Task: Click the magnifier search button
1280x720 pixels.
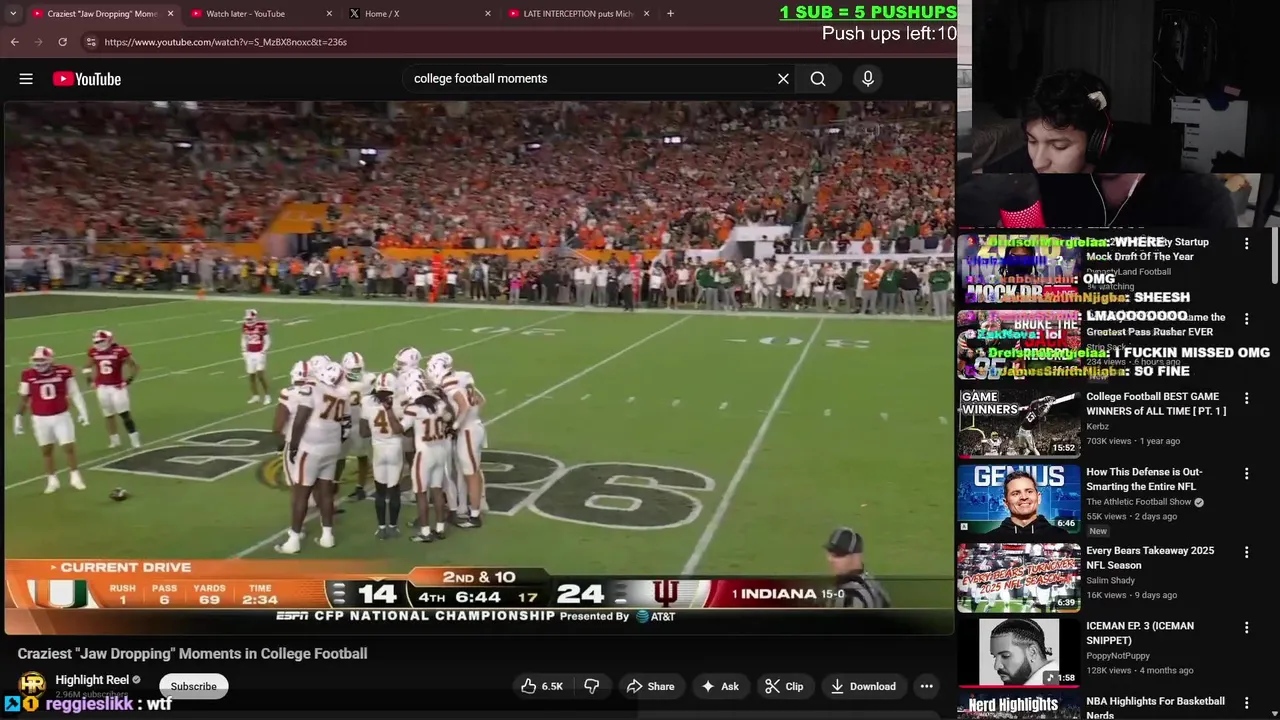Action: 818,79
